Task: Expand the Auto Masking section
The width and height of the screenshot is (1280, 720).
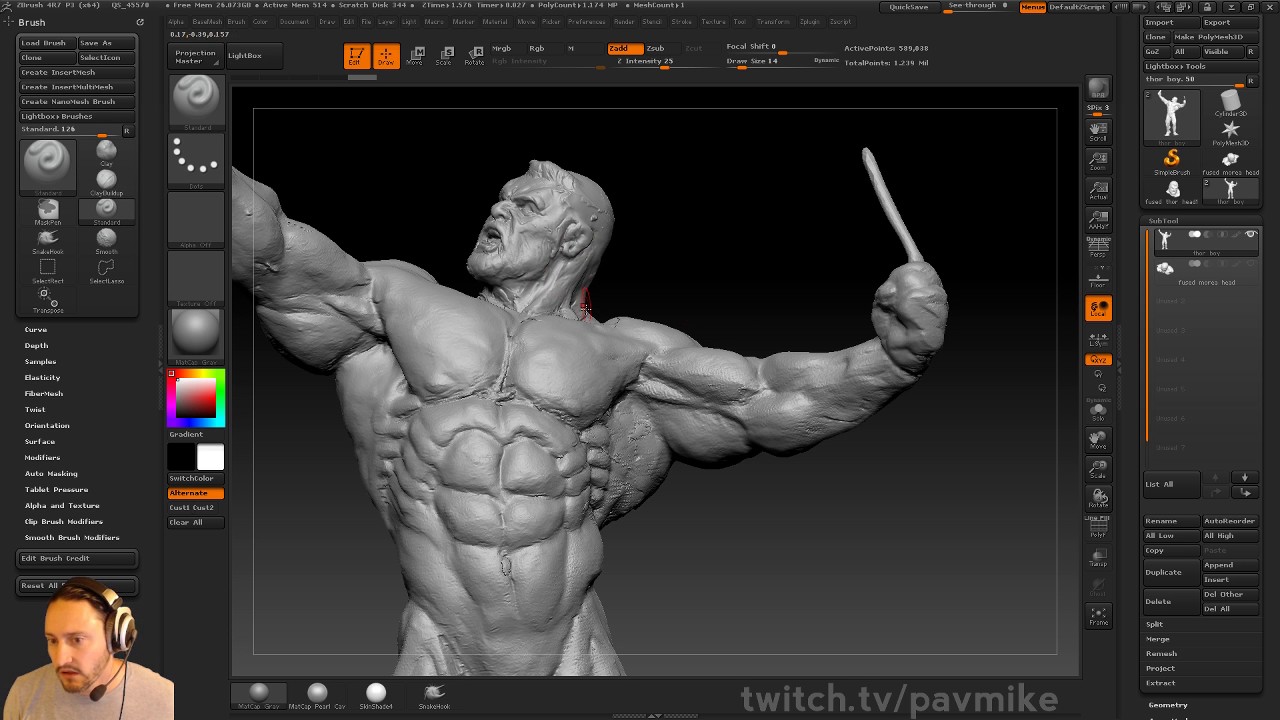Action: point(51,473)
